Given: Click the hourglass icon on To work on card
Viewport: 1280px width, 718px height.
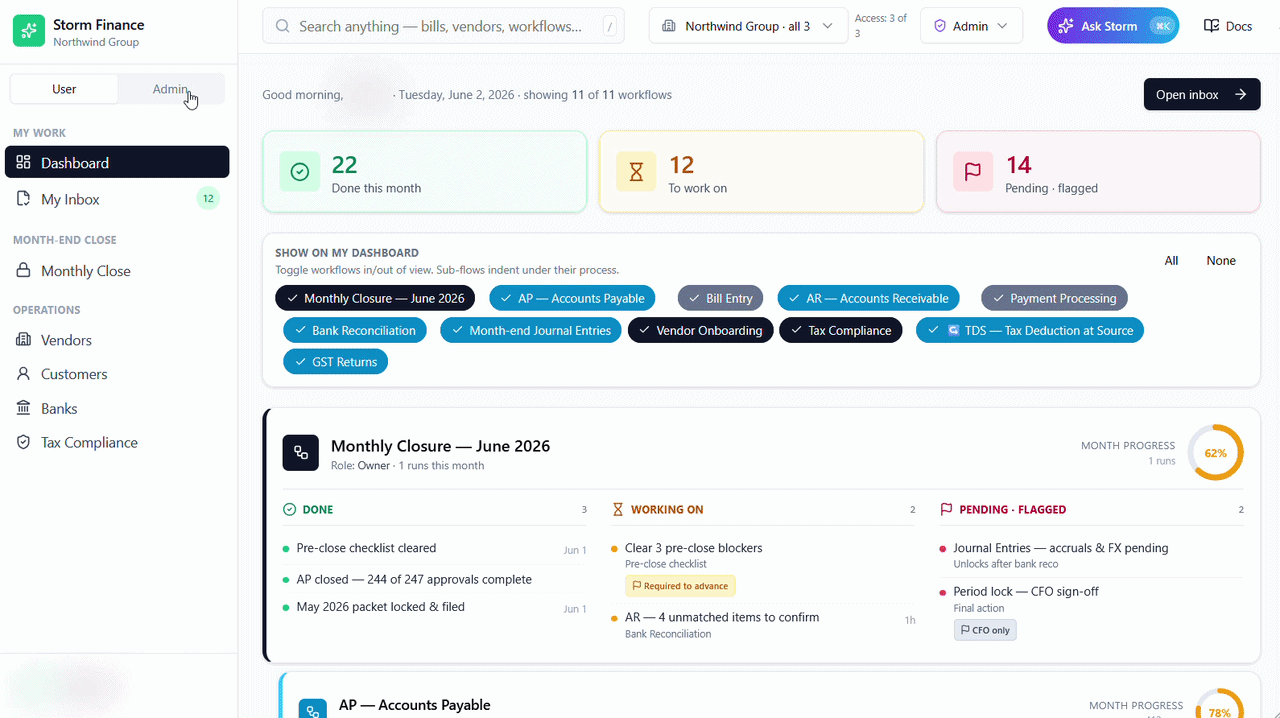Looking at the screenshot, I should pyautogui.click(x=636, y=172).
